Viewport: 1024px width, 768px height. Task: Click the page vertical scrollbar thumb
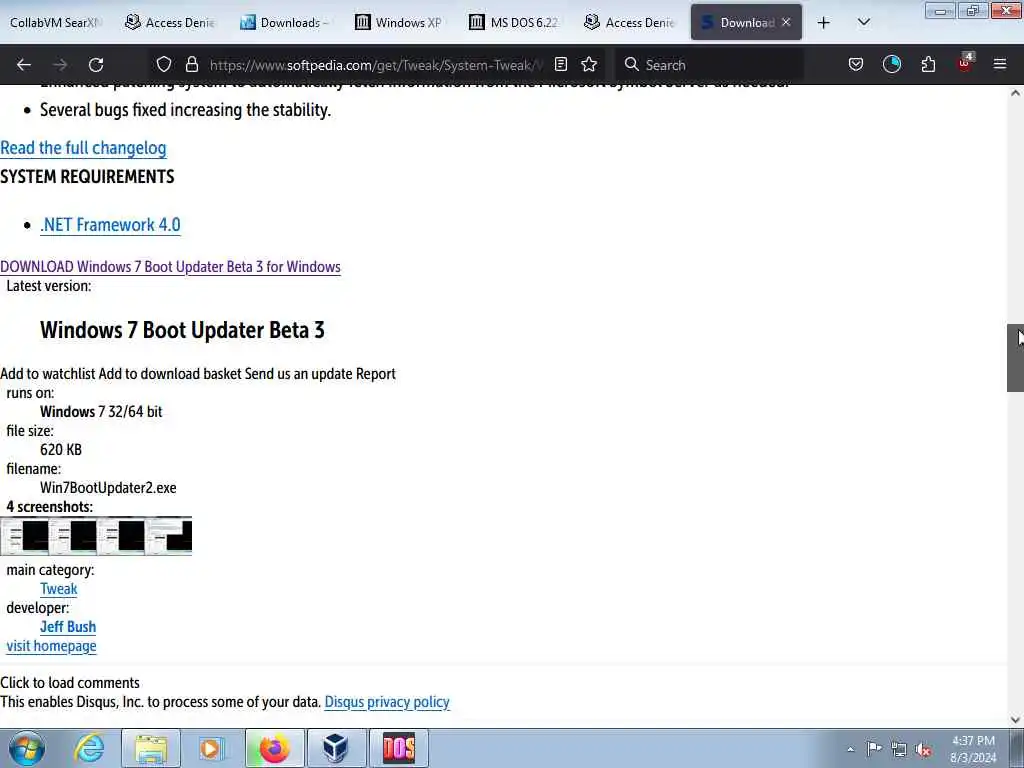coord(1015,358)
